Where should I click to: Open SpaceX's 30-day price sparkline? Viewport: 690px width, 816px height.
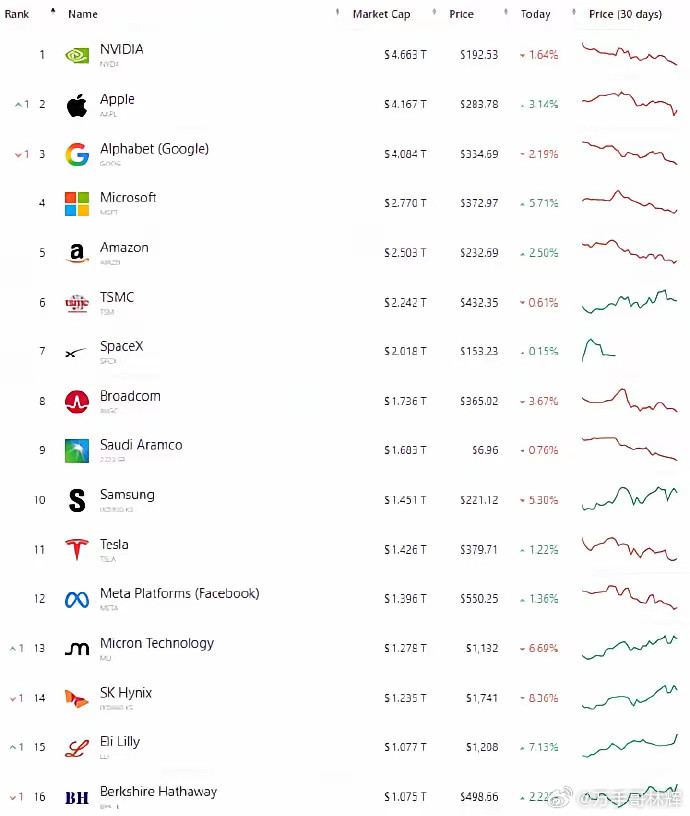click(599, 350)
